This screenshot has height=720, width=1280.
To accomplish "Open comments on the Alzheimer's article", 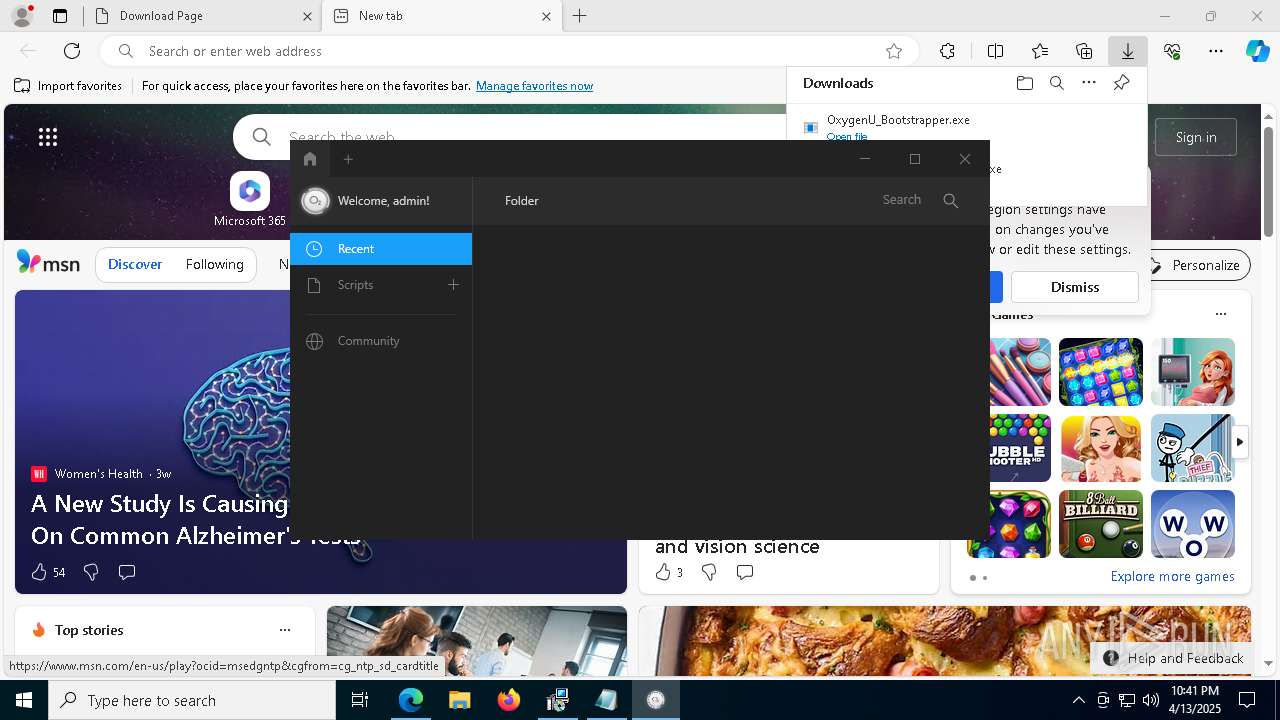I will (127, 572).
